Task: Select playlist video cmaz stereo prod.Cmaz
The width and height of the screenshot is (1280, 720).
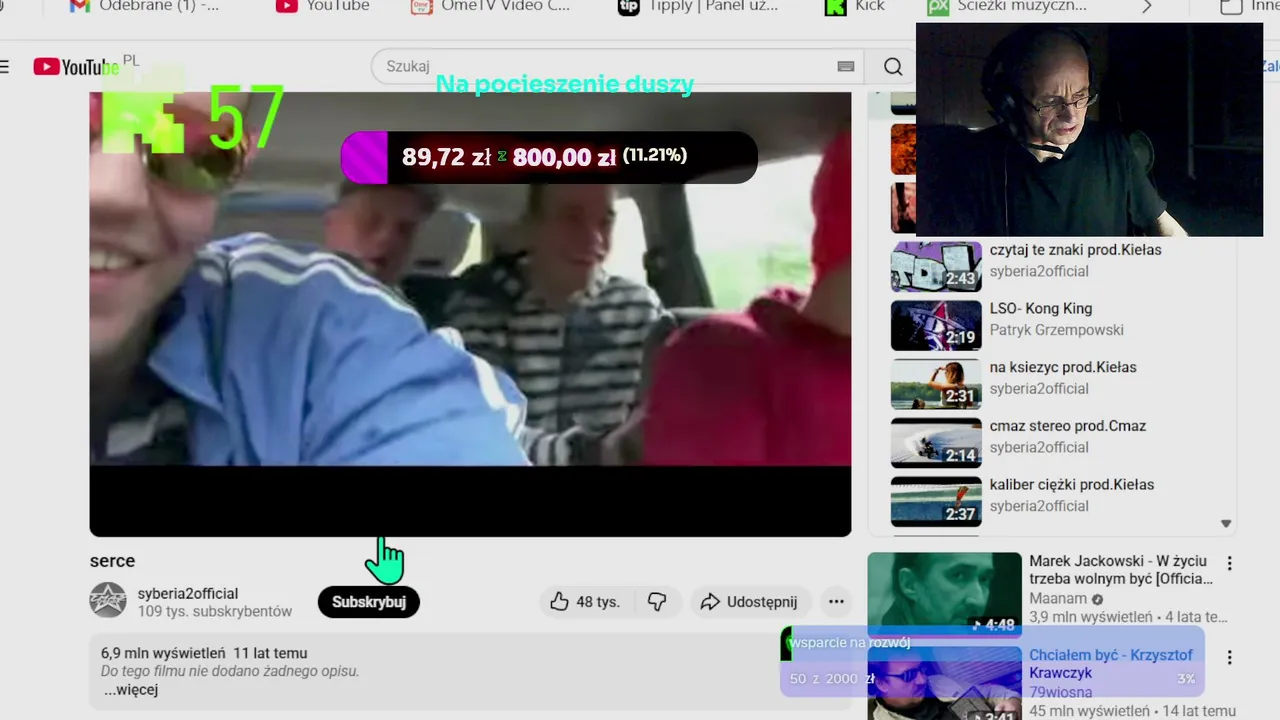Action: coord(1068,426)
